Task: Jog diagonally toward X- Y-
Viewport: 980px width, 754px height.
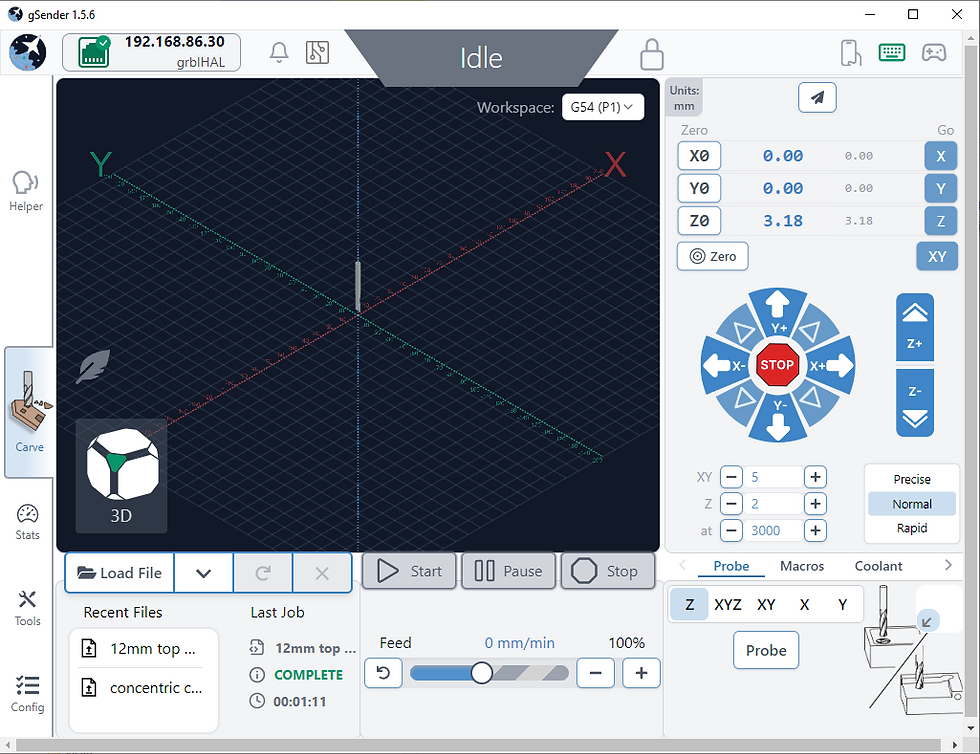Action: 744,398
